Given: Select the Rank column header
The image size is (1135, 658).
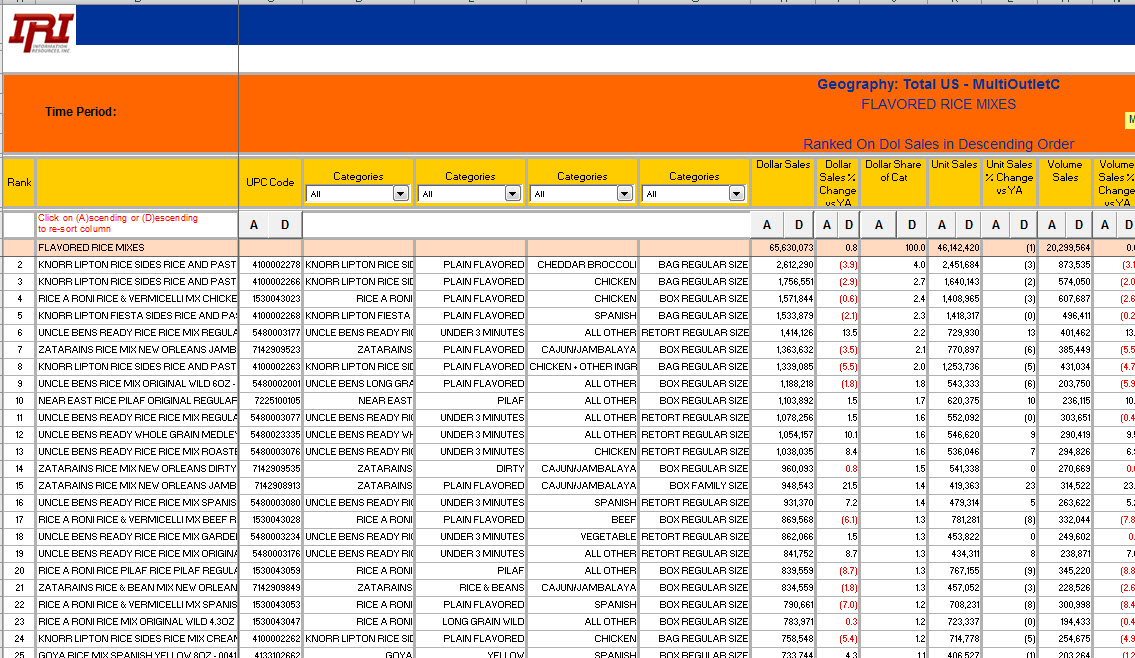Looking at the screenshot, I should point(19,182).
